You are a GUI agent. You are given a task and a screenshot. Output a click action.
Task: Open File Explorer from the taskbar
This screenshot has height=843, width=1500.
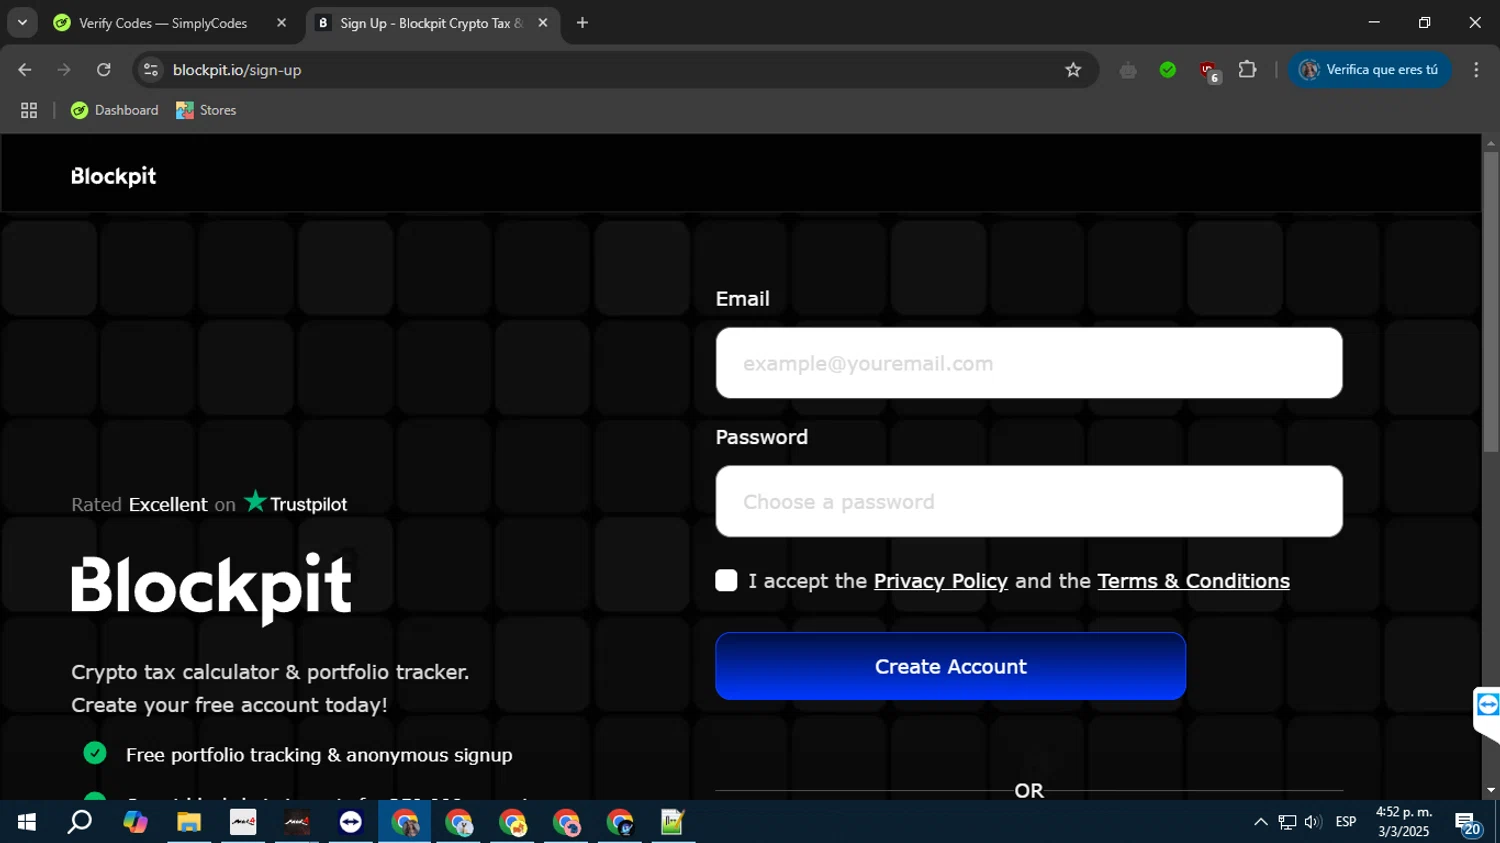coord(189,822)
